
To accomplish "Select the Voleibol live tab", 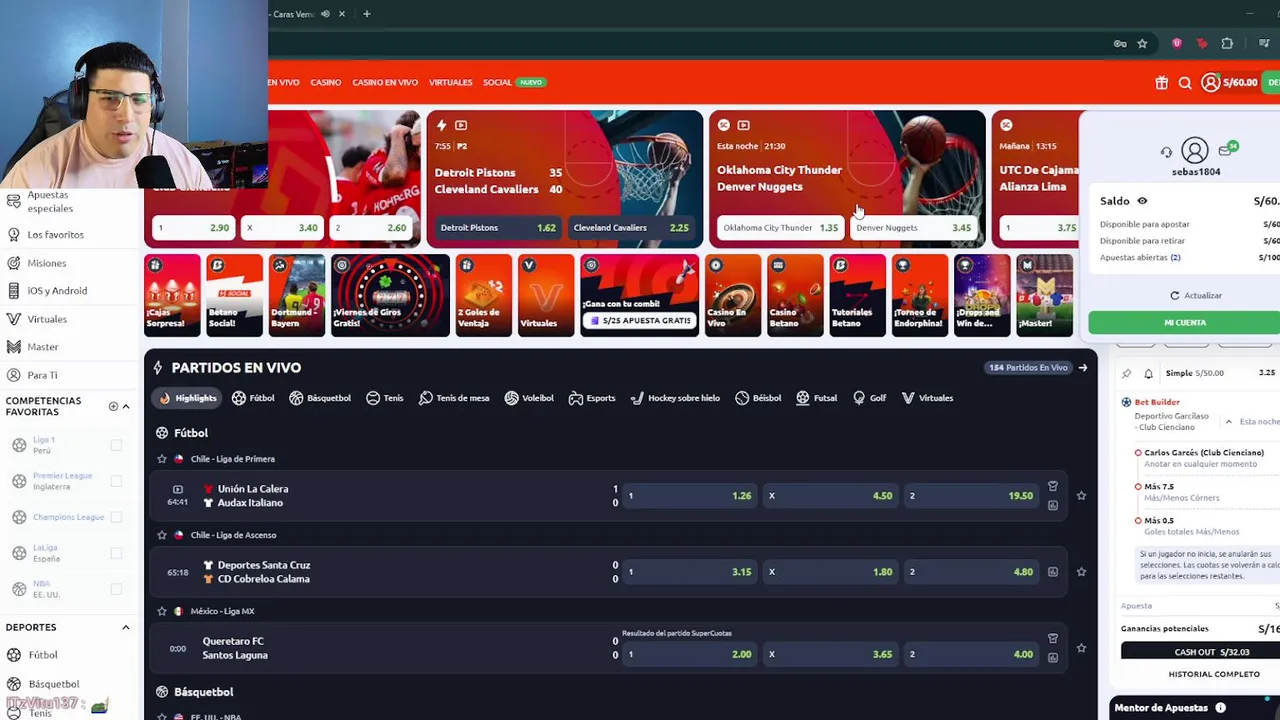I will point(529,398).
